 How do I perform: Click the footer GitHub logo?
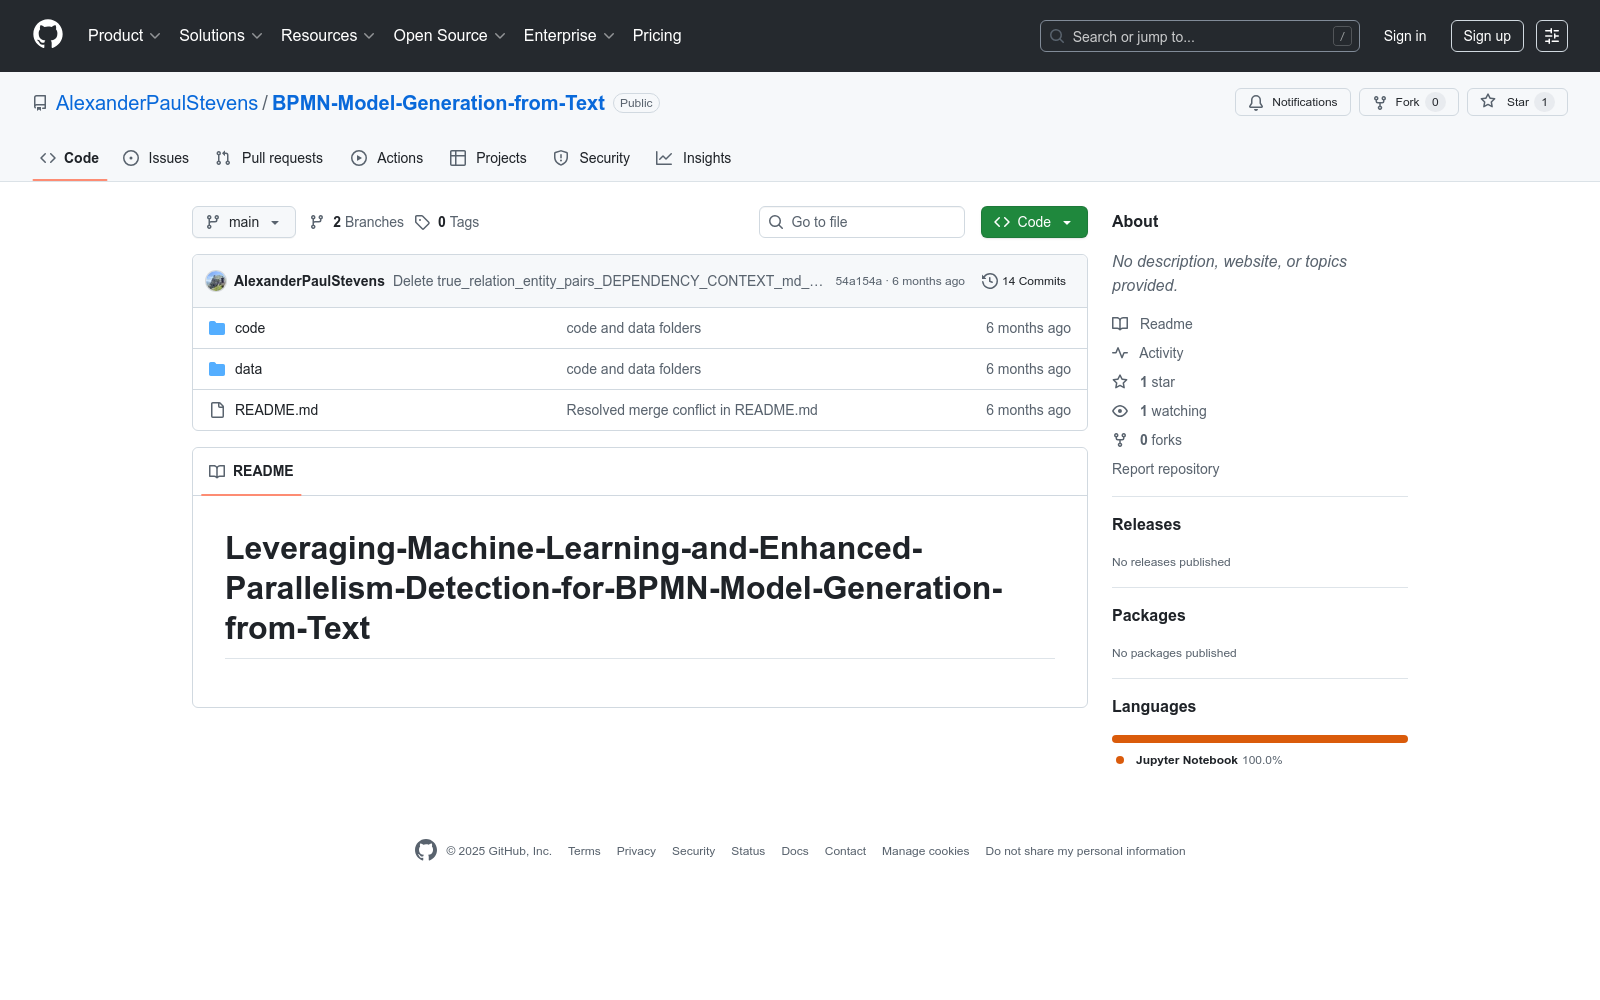coord(426,850)
